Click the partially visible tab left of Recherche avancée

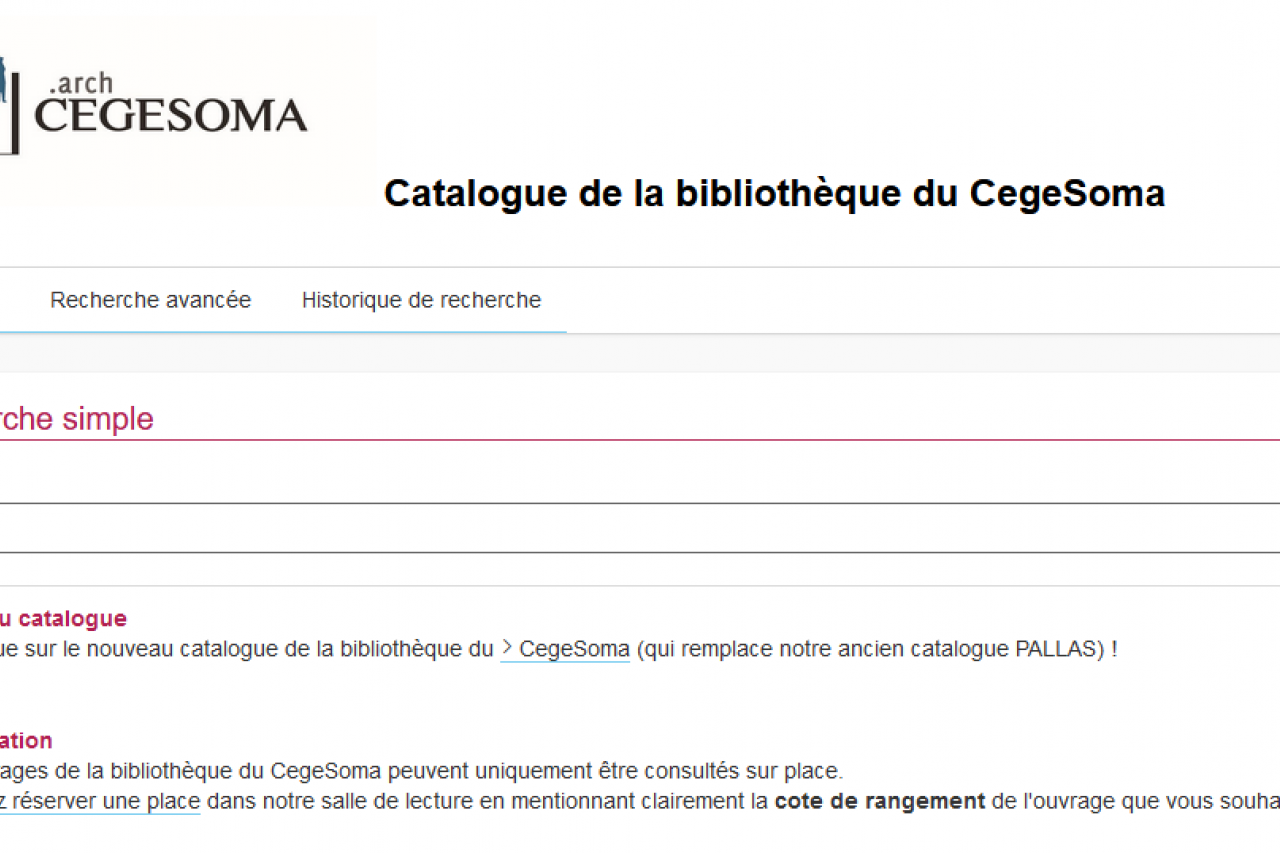coord(12,300)
